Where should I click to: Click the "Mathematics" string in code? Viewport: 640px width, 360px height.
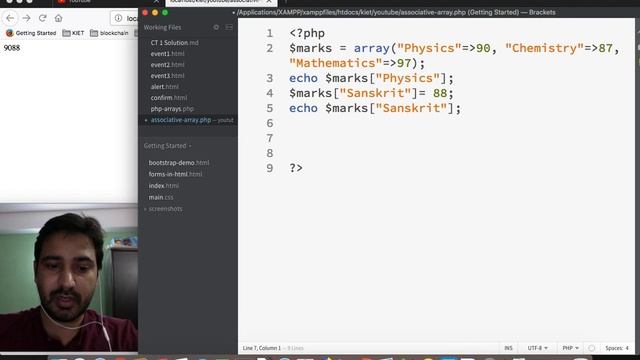tap(336, 63)
